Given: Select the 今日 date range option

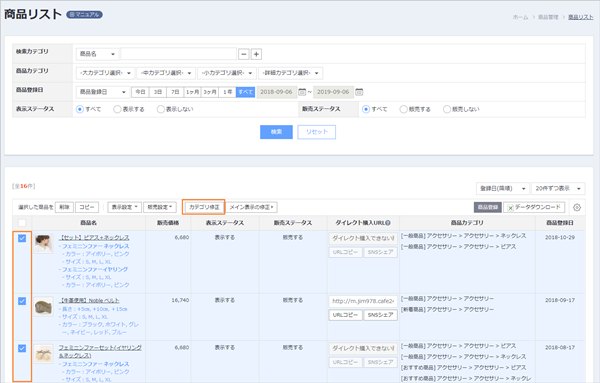Looking at the screenshot, I should click(x=140, y=92).
